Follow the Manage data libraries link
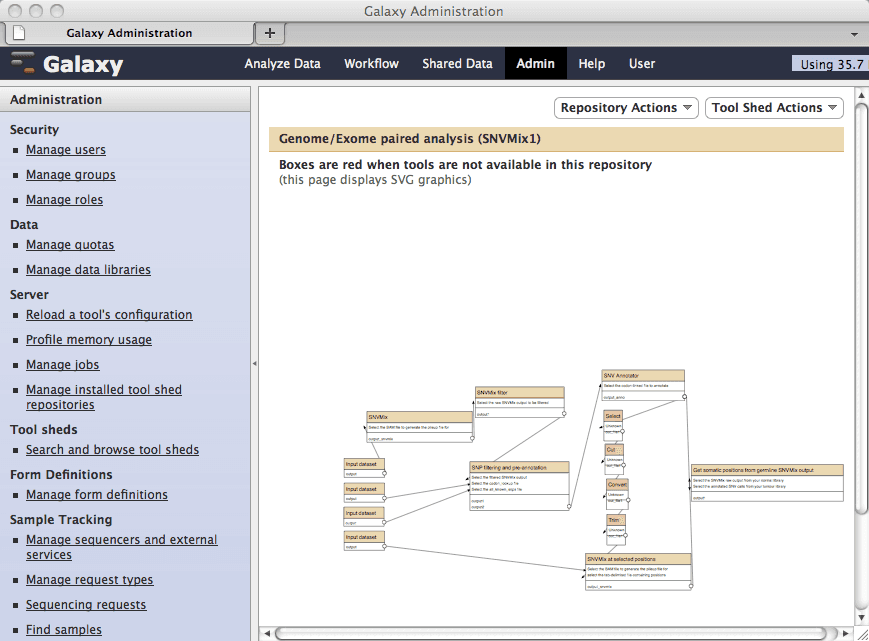This screenshot has width=869, height=641. (x=88, y=270)
